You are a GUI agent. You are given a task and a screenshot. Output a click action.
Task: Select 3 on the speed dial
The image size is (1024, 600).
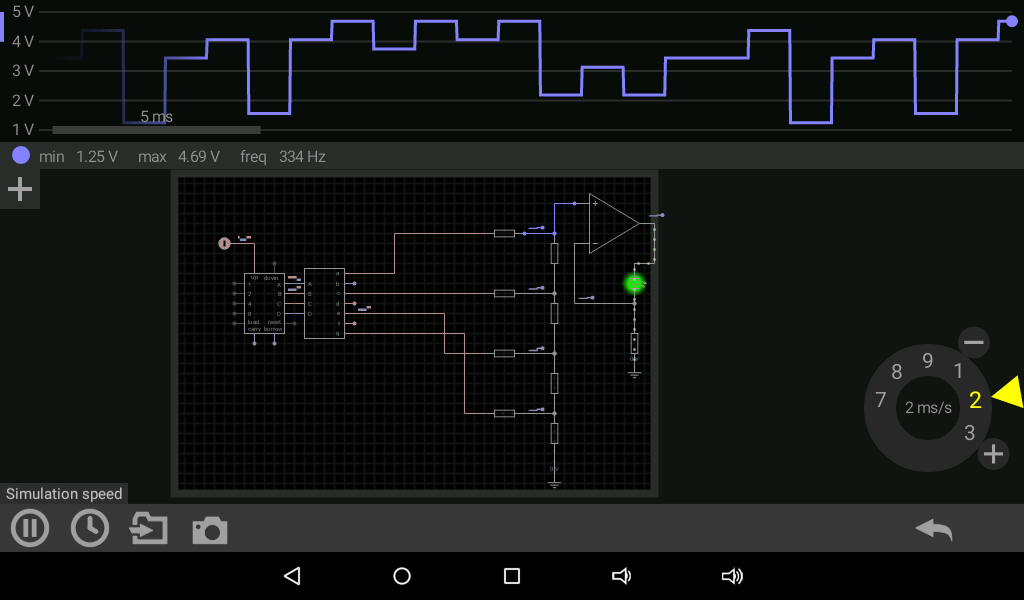(x=969, y=433)
